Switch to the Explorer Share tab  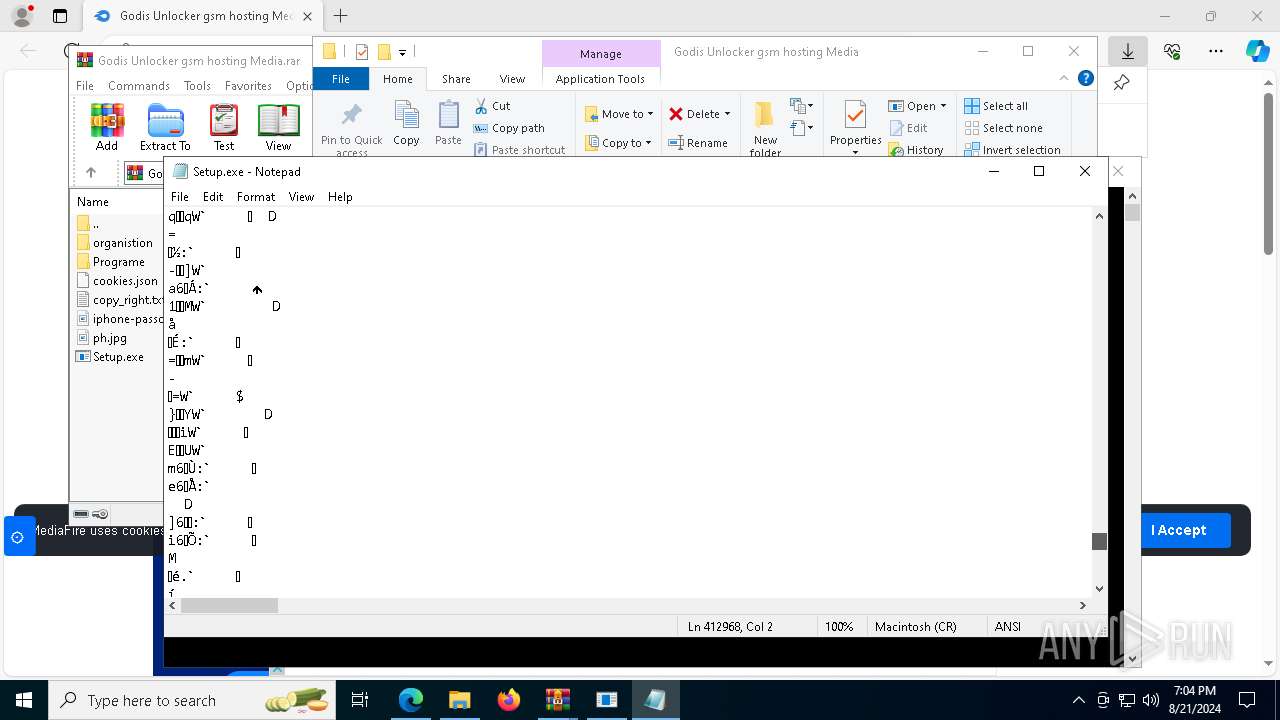tap(456, 79)
